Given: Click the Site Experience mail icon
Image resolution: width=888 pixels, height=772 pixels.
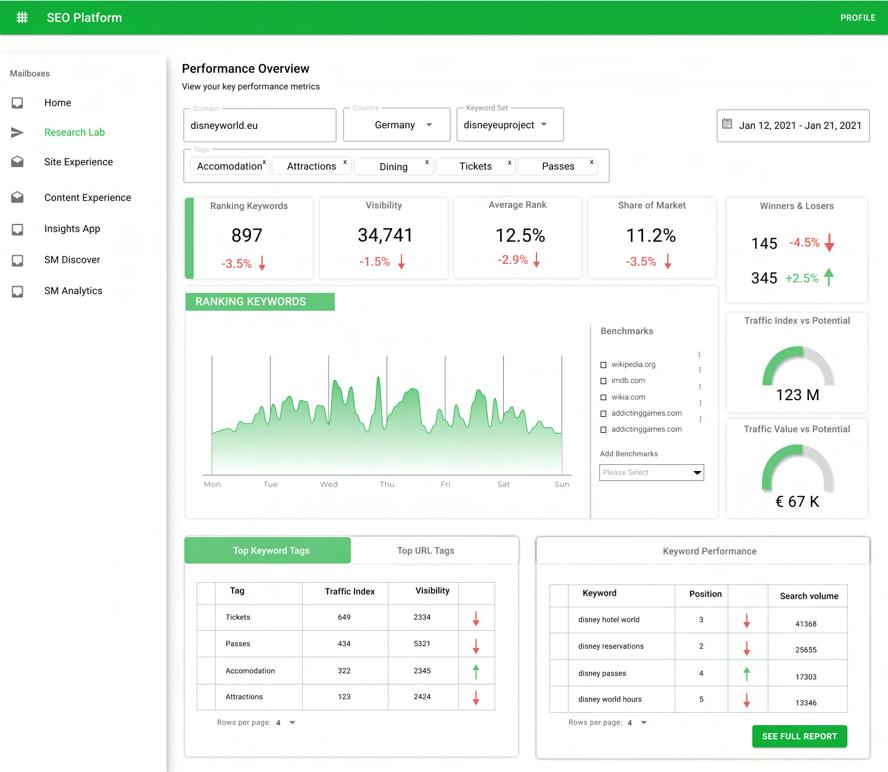Looking at the screenshot, I should tap(18, 161).
